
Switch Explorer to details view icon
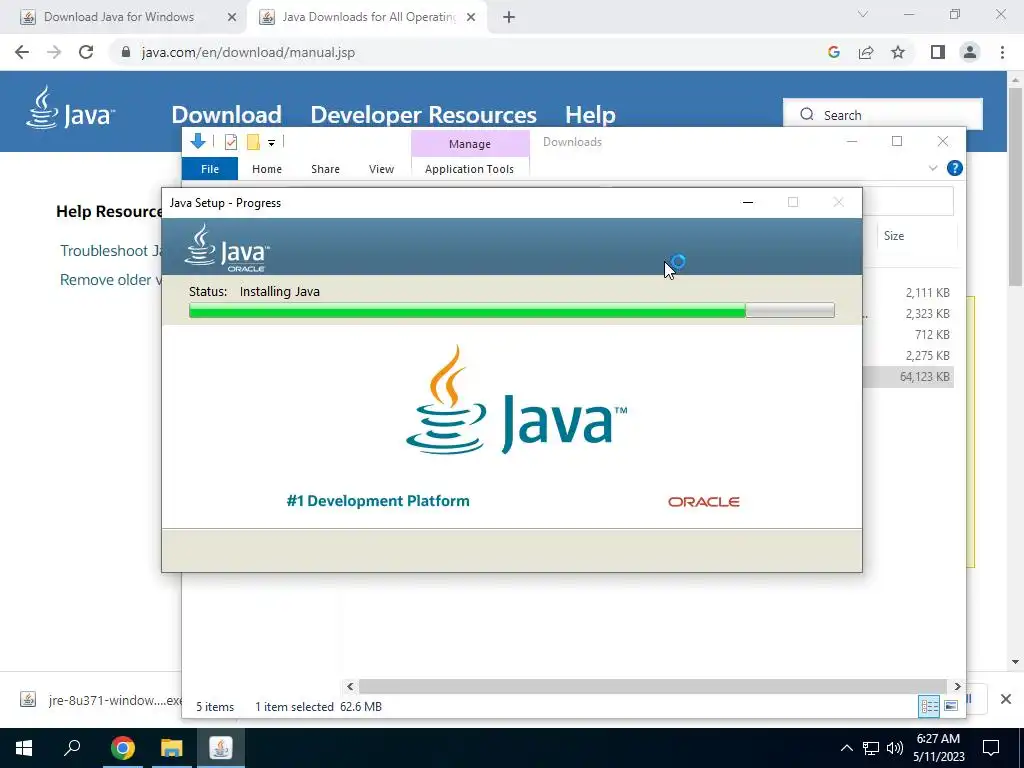tap(929, 706)
